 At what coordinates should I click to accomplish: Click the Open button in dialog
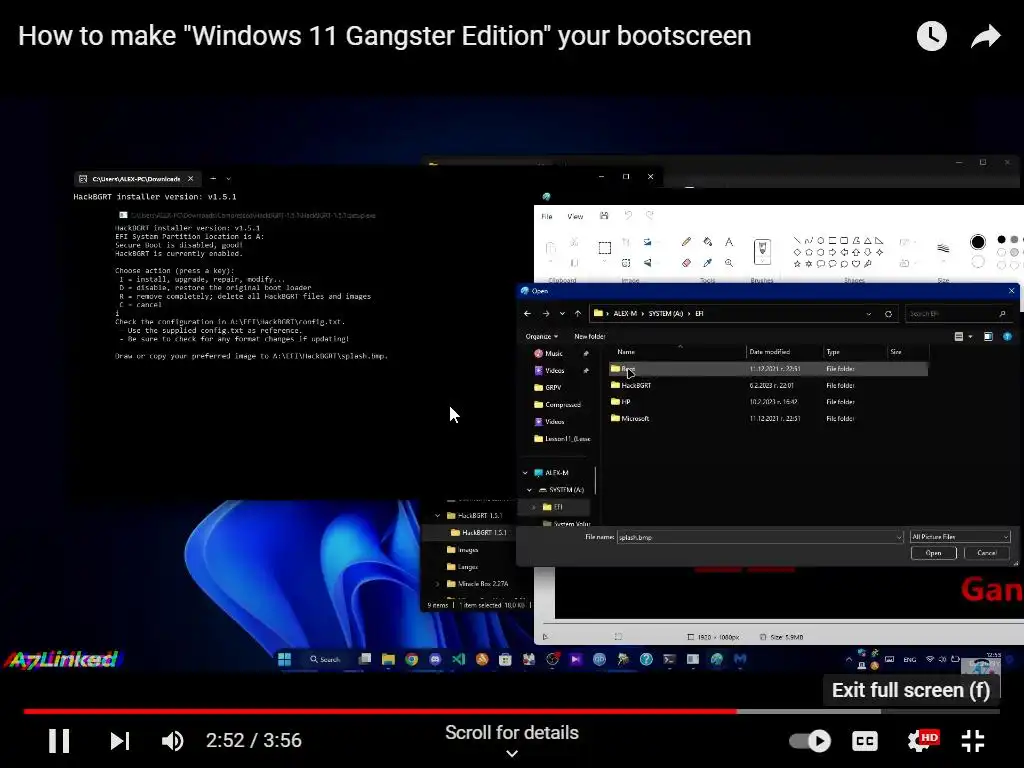pos(933,553)
